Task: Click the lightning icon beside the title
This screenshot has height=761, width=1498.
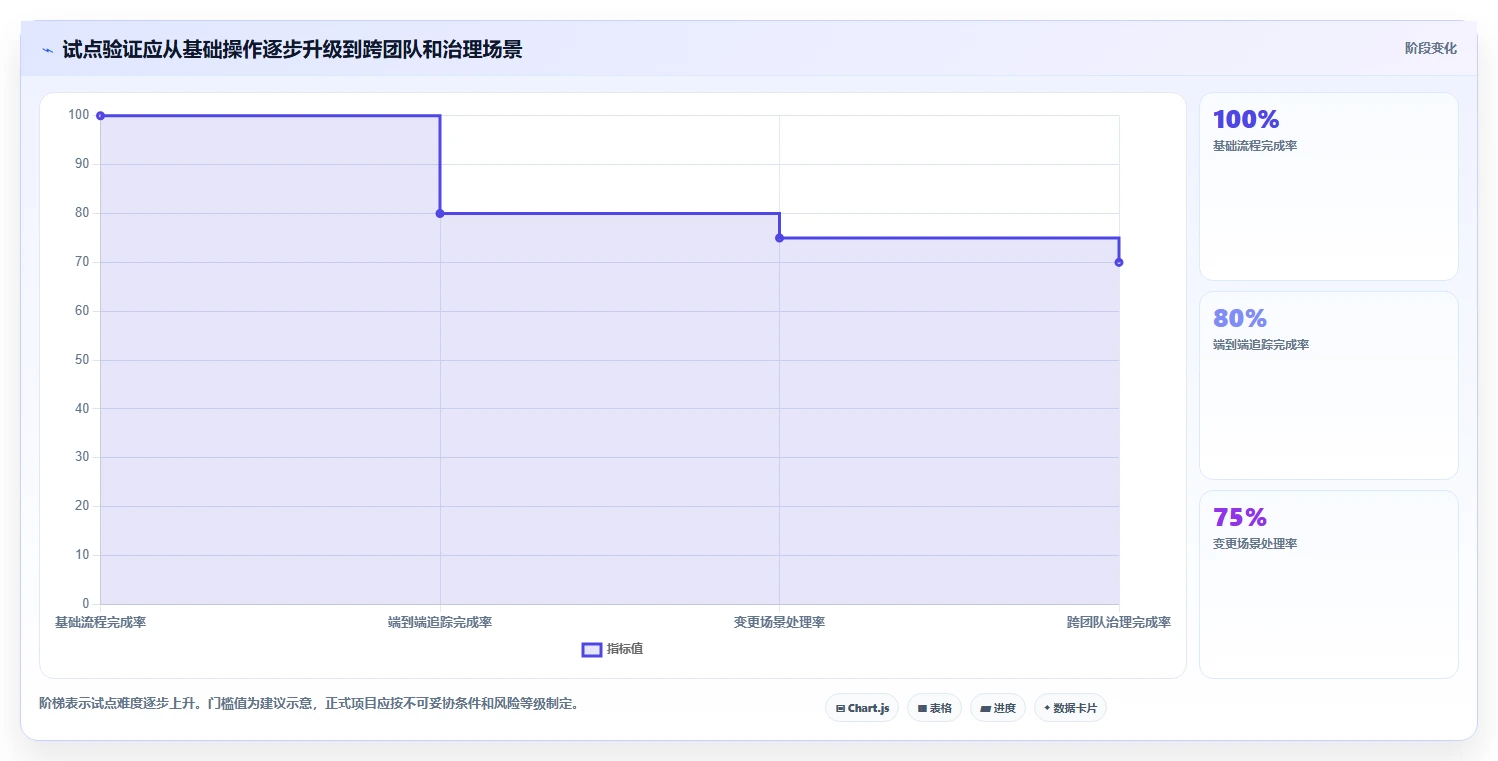Action: (48, 50)
